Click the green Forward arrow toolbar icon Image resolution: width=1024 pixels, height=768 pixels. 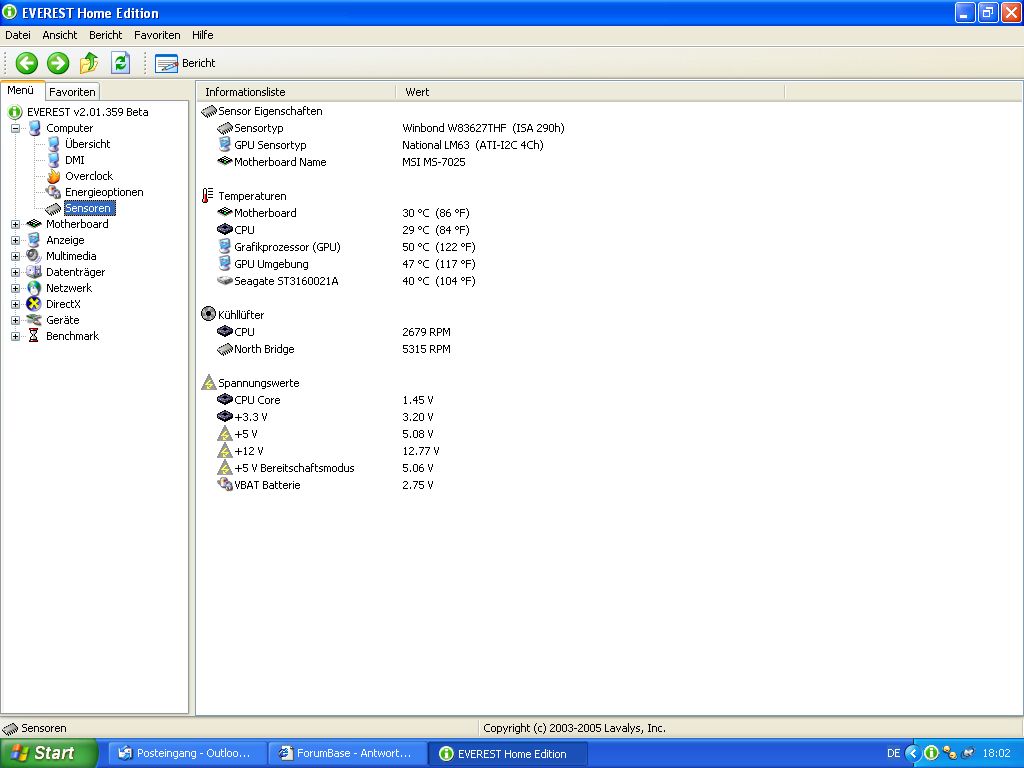(58, 63)
